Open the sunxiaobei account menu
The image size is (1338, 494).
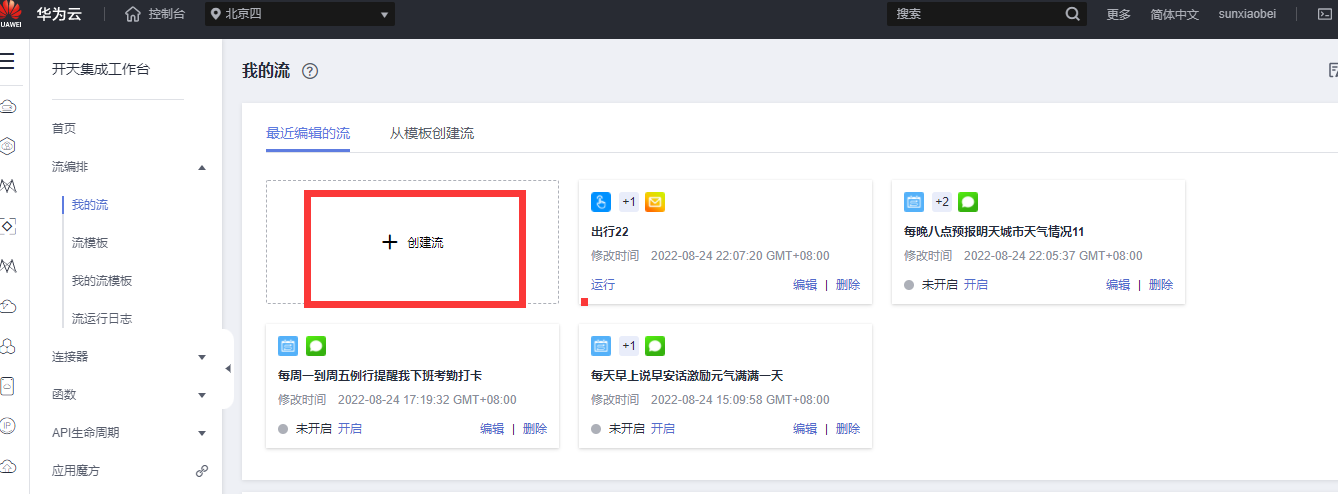[1247, 14]
